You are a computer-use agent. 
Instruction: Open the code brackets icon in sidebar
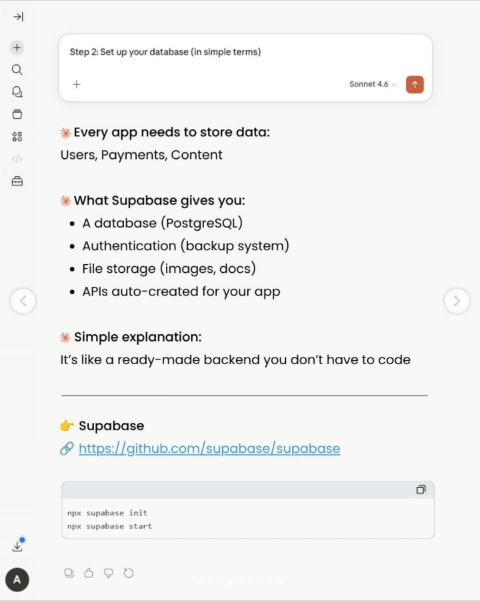[x=17, y=159]
